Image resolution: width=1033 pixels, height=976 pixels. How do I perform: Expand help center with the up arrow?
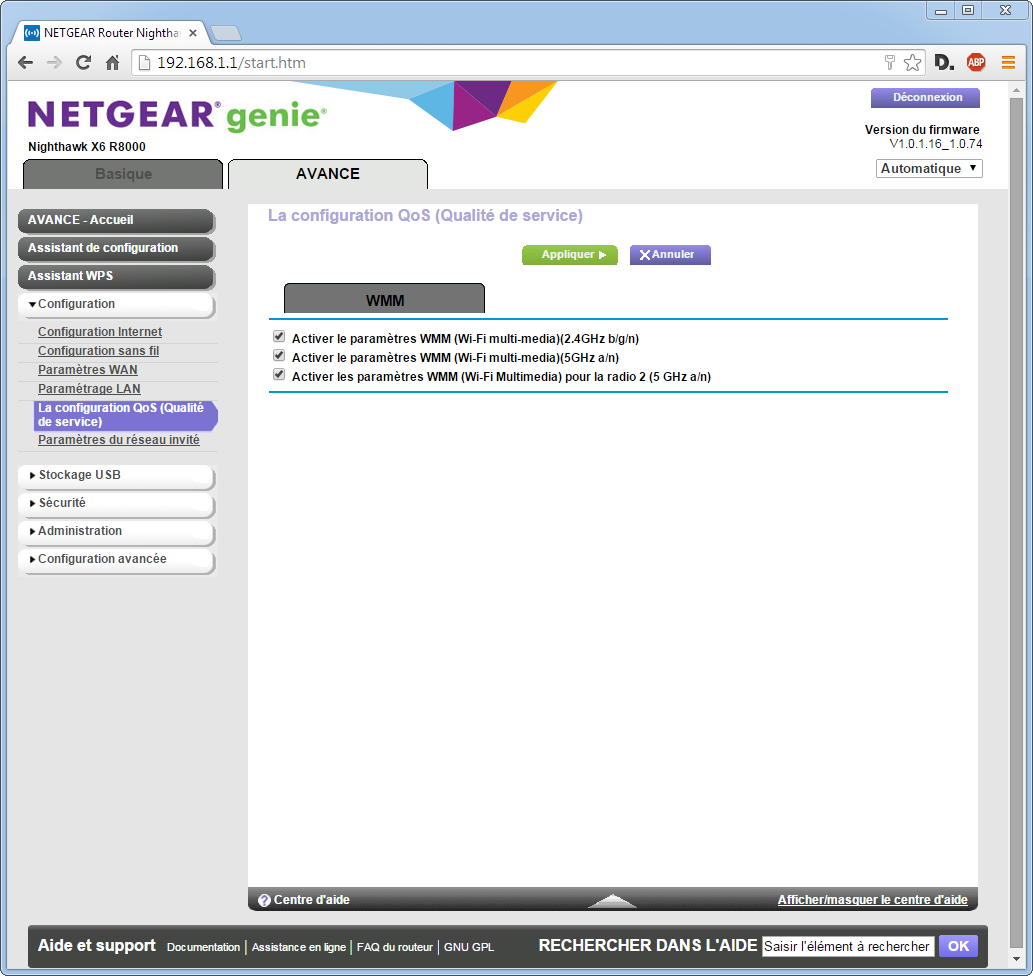(612, 901)
